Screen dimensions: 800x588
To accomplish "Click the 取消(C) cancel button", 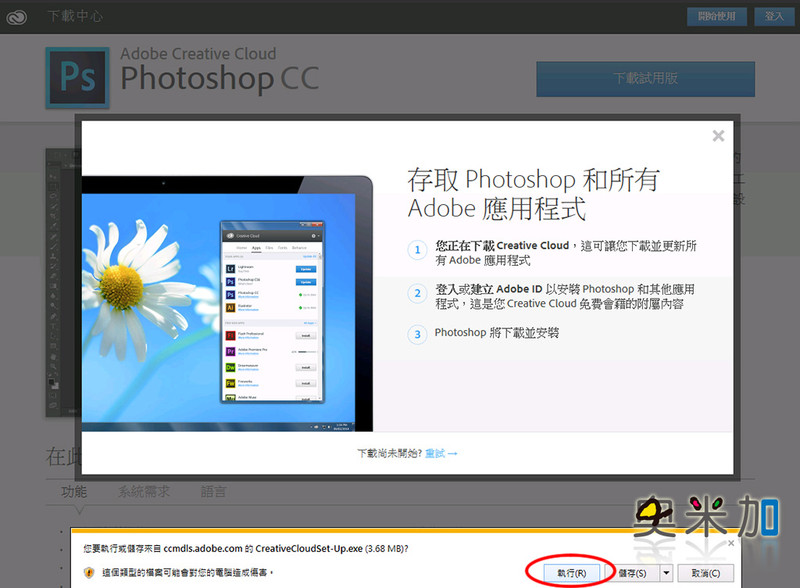I will click(x=706, y=573).
